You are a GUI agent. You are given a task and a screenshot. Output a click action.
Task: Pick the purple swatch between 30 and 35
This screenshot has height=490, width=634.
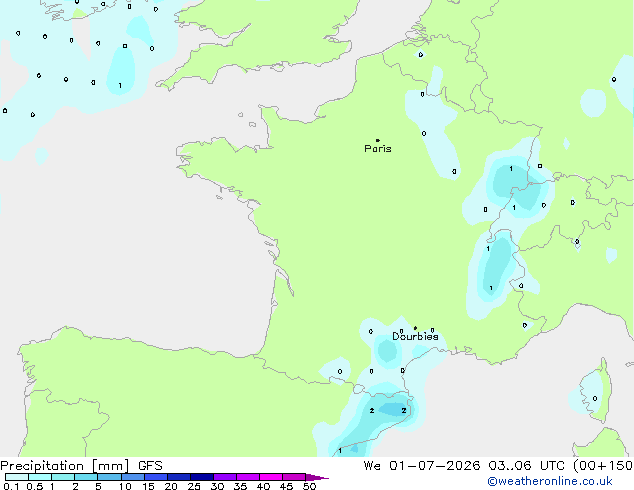pos(225,477)
